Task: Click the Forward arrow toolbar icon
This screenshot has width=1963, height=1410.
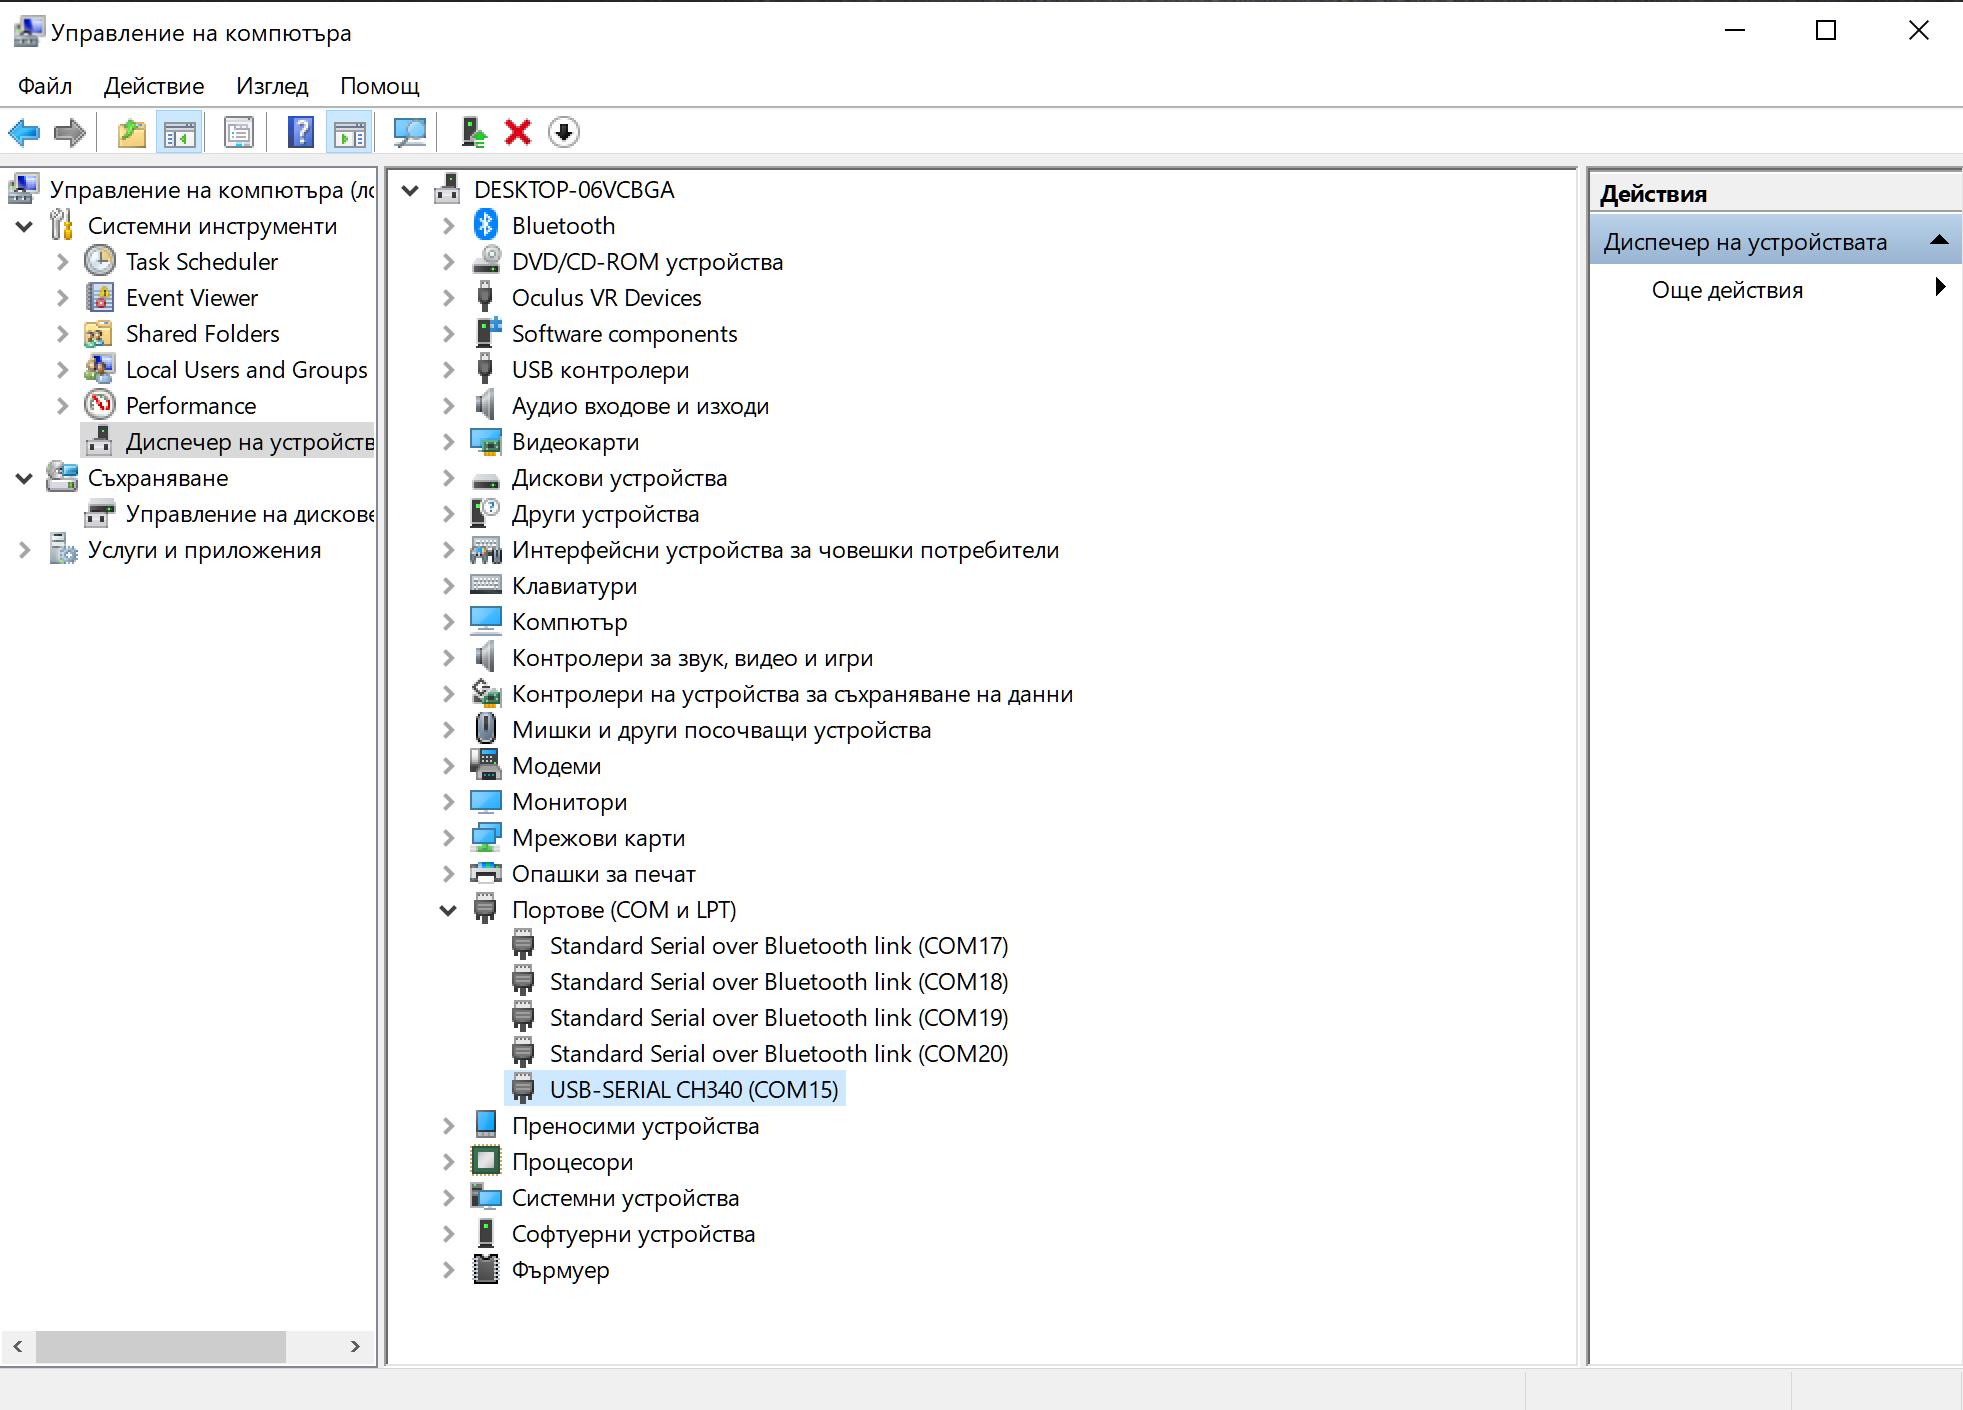Action: [69, 132]
